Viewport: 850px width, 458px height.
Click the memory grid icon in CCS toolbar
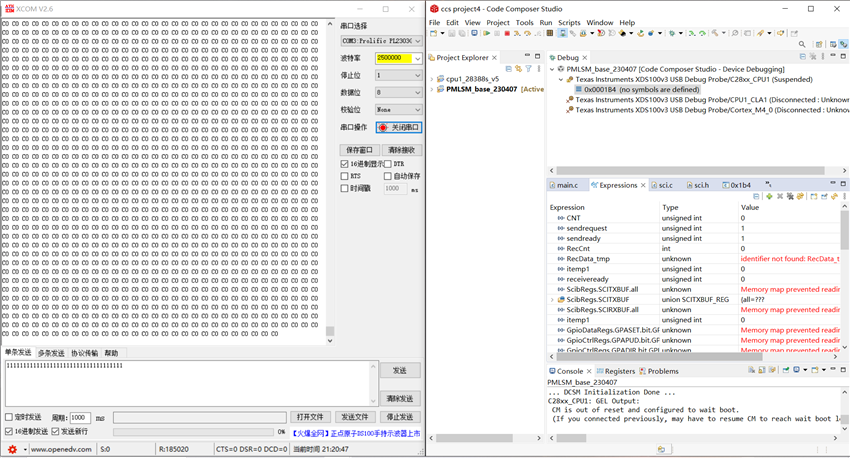point(550,33)
